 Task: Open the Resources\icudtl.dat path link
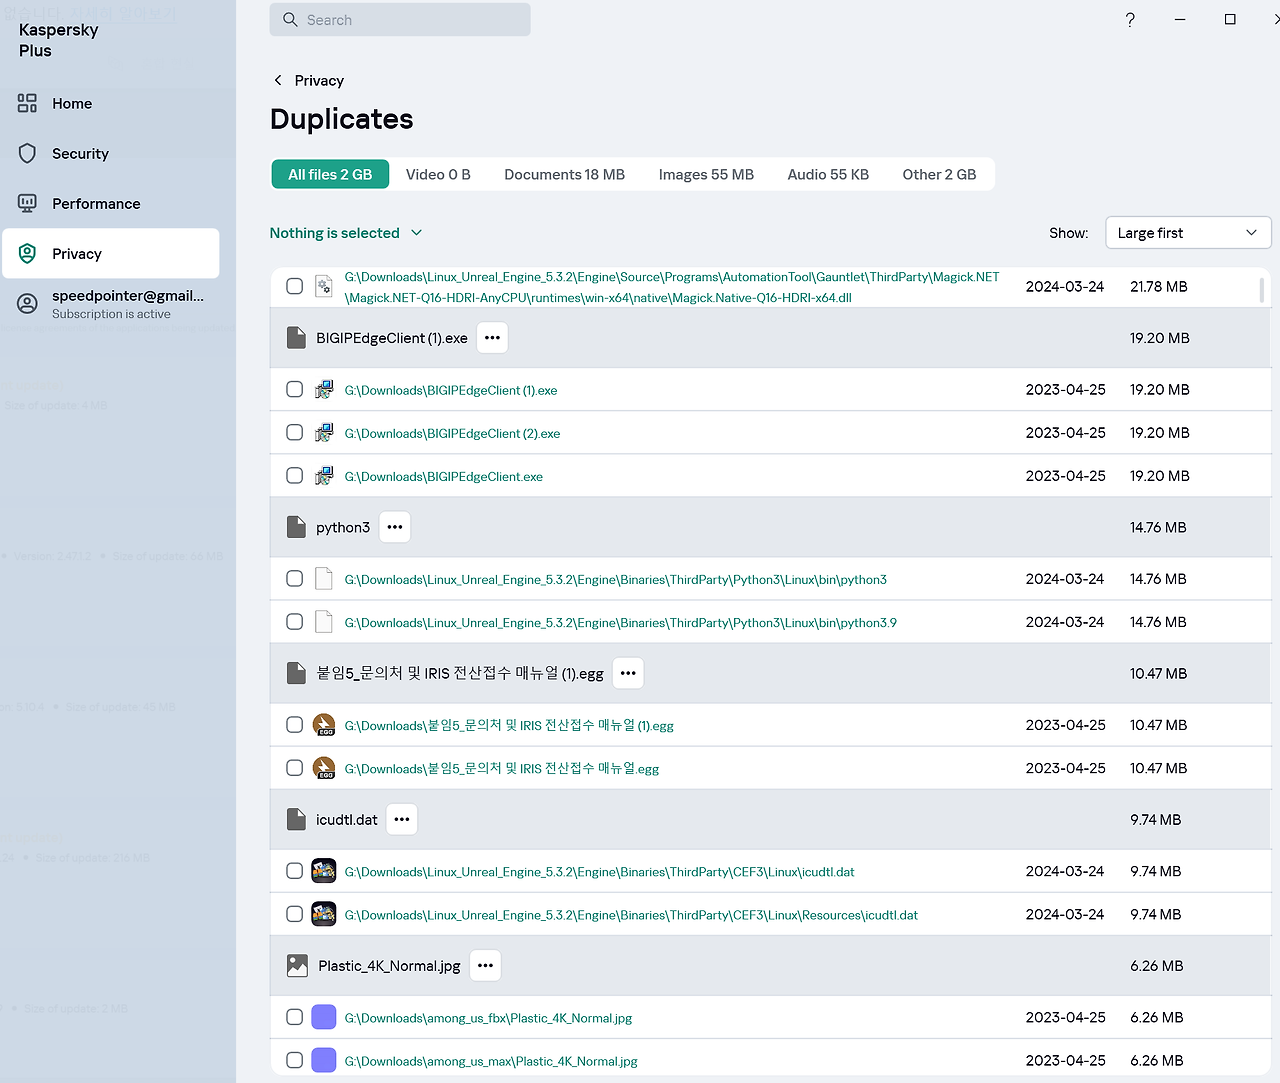631,915
